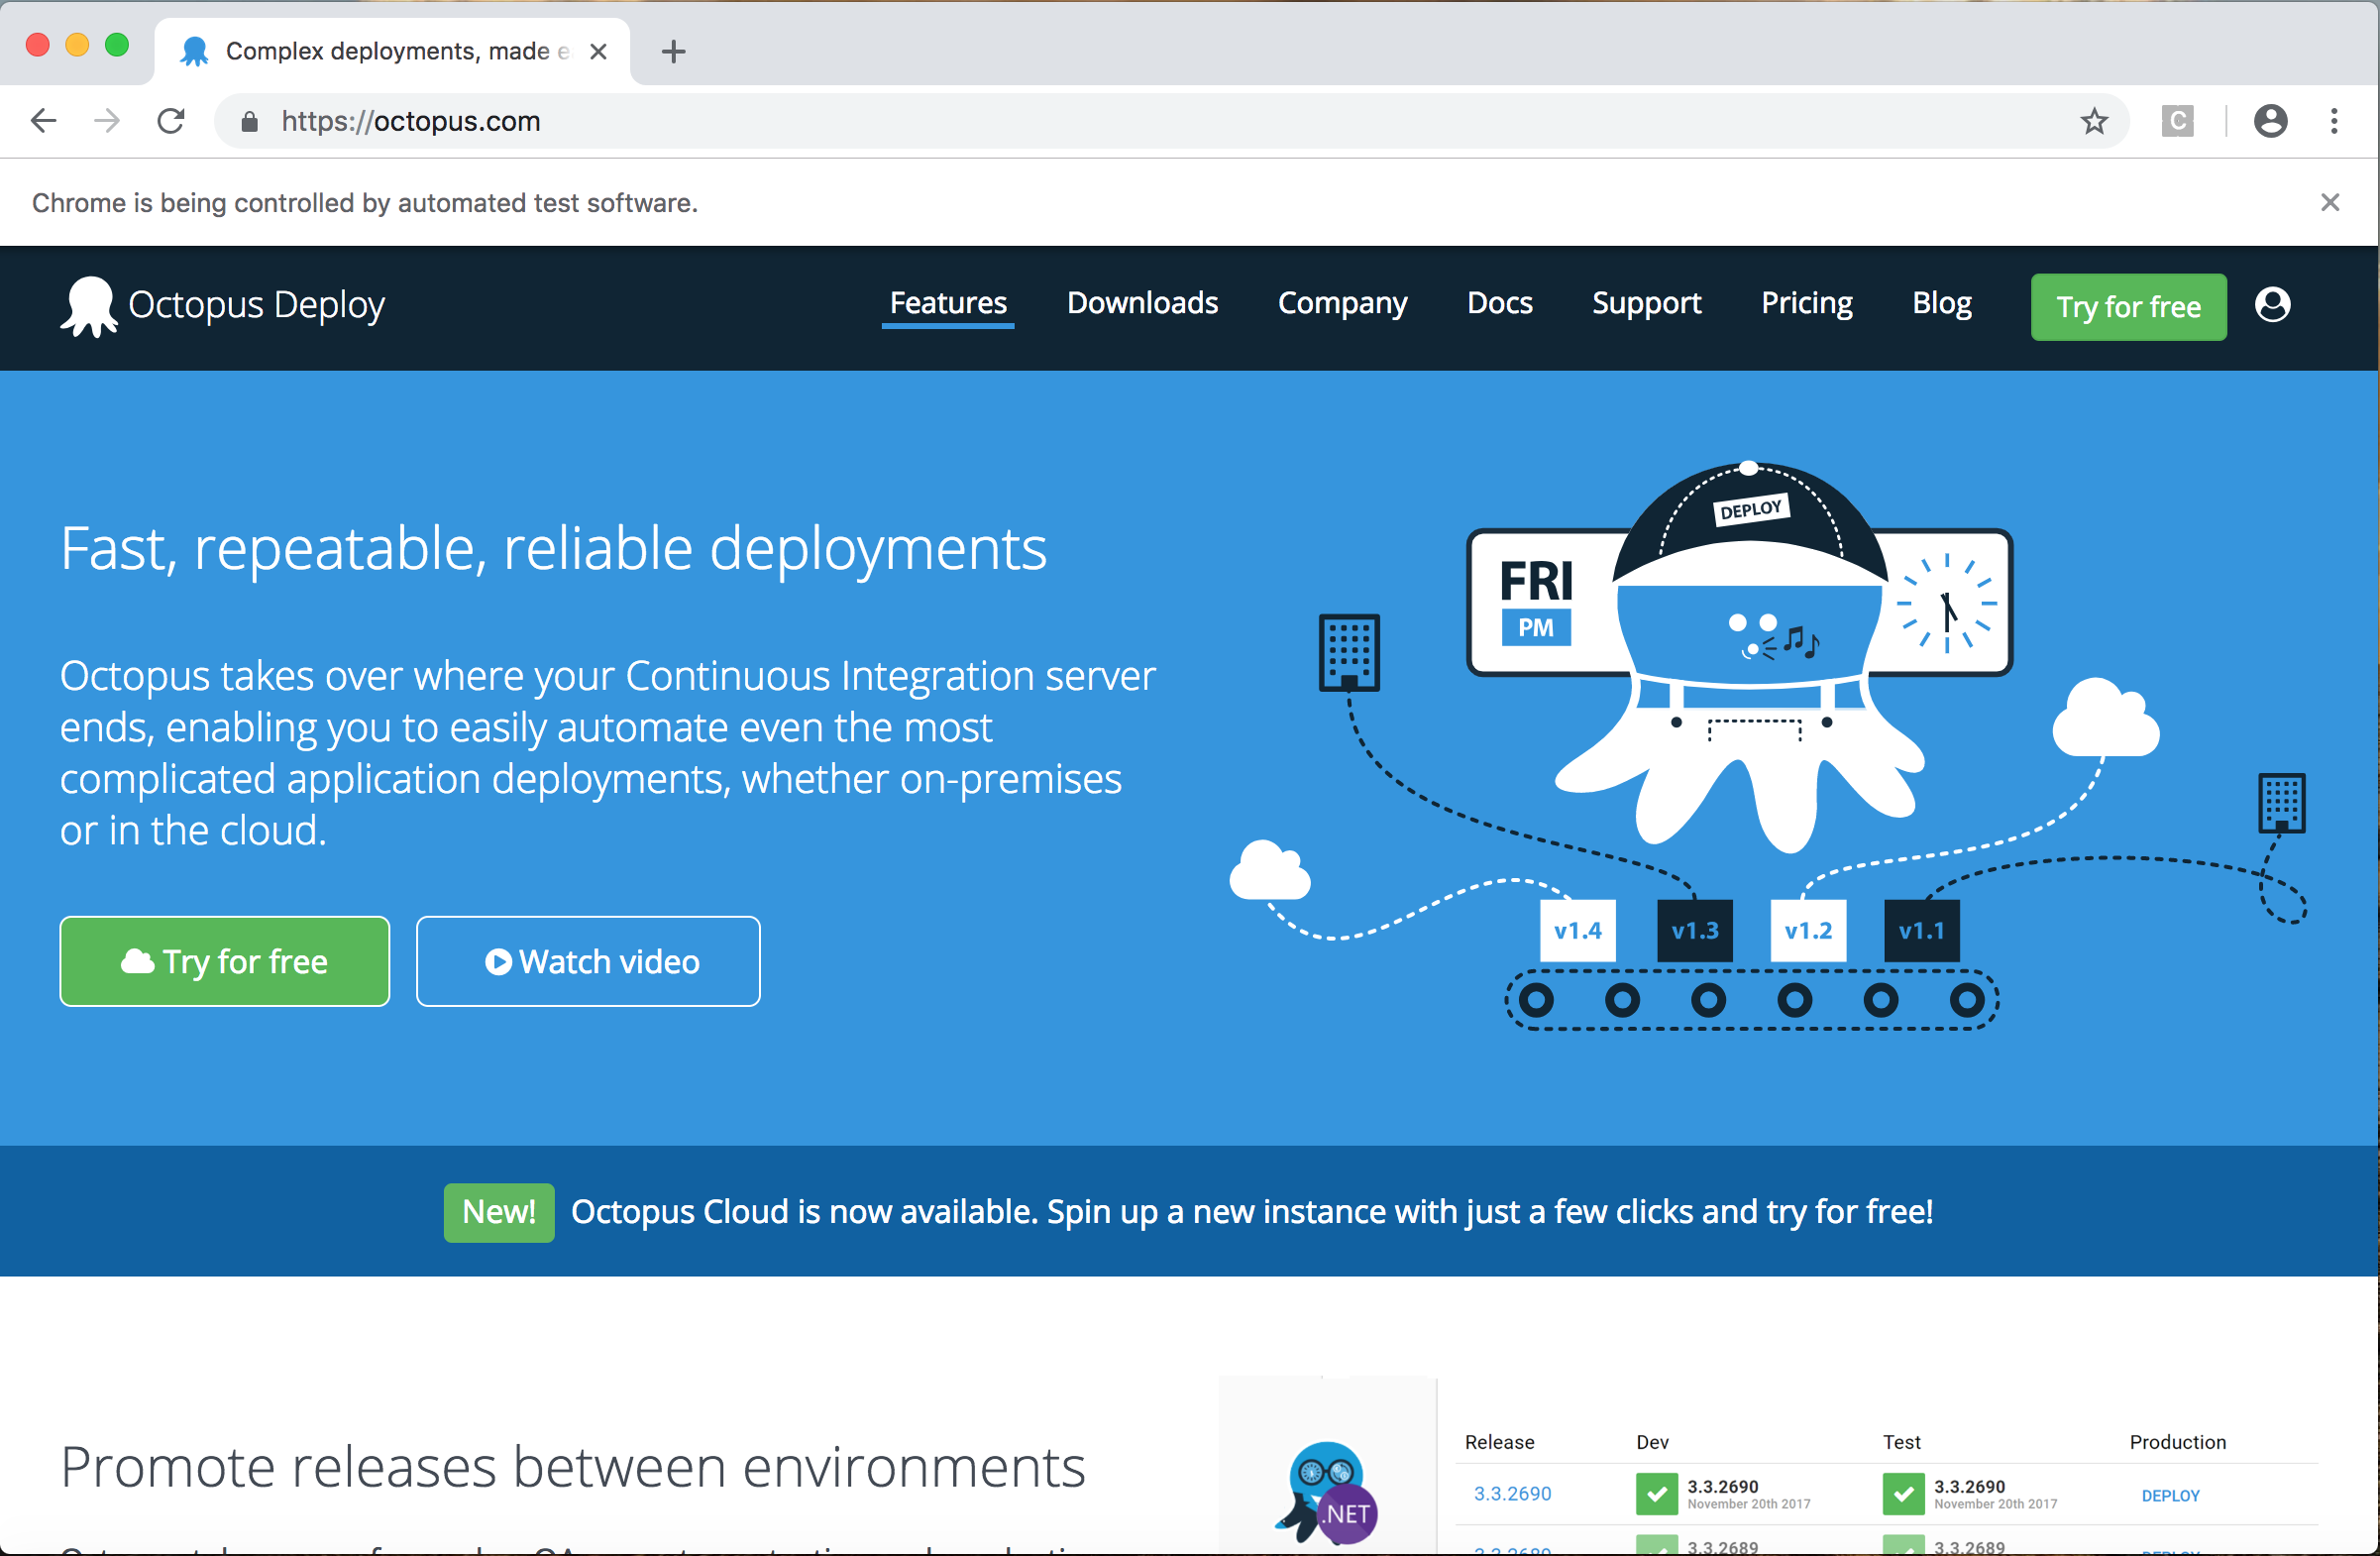Viewport: 2380px width, 1556px height.
Task: Click the green Try for free hero button
Action: tap(224, 960)
